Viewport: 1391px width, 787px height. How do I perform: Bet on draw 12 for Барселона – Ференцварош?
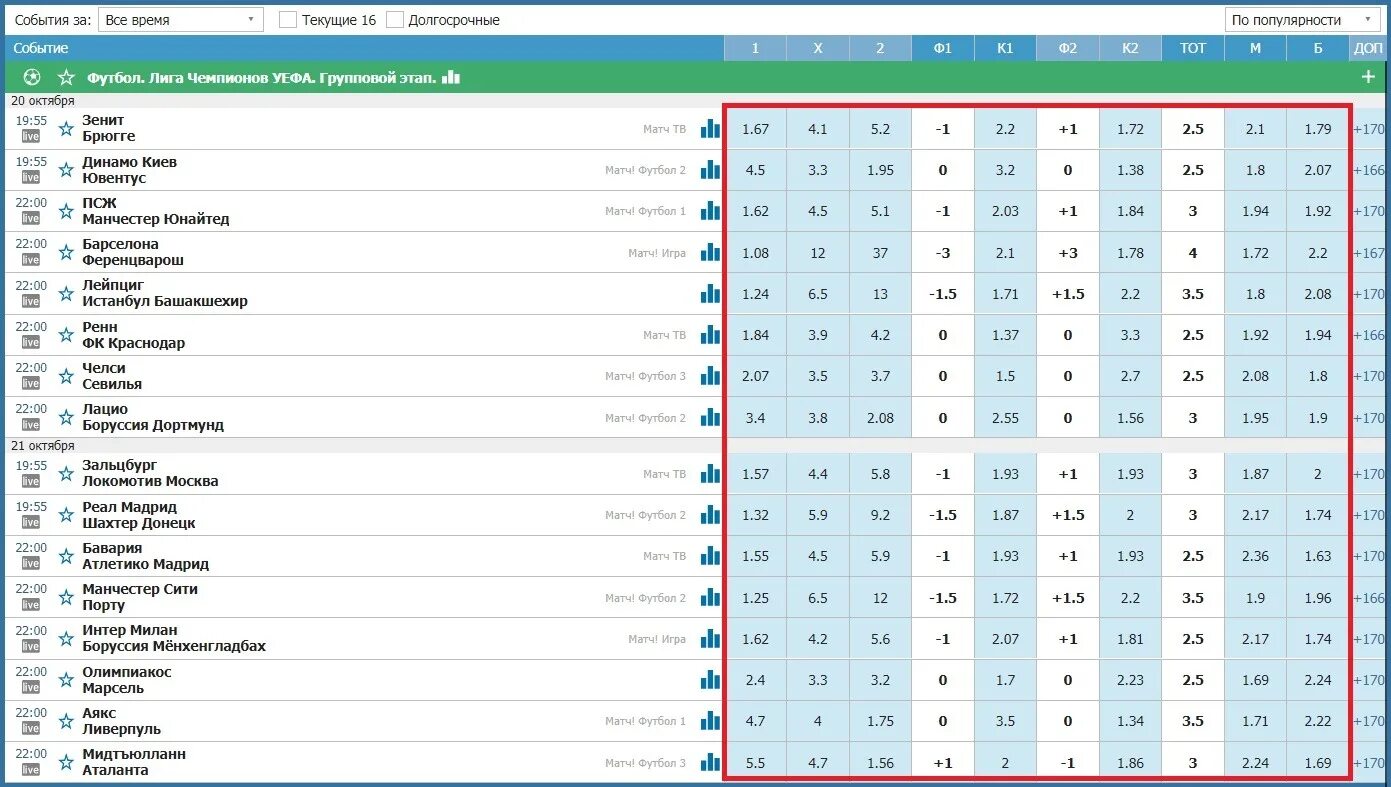pos(818,253)
